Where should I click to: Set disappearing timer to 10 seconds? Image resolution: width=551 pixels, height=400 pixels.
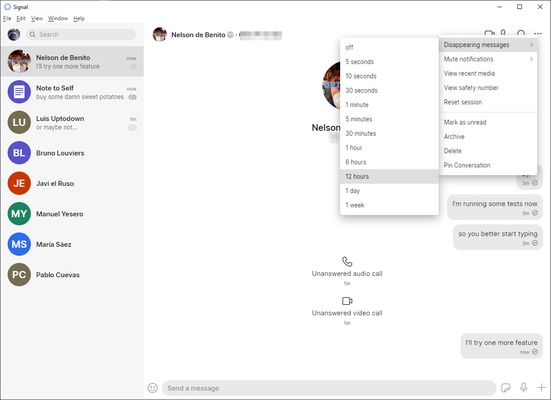pyautogui.click(x=389, y=76)
